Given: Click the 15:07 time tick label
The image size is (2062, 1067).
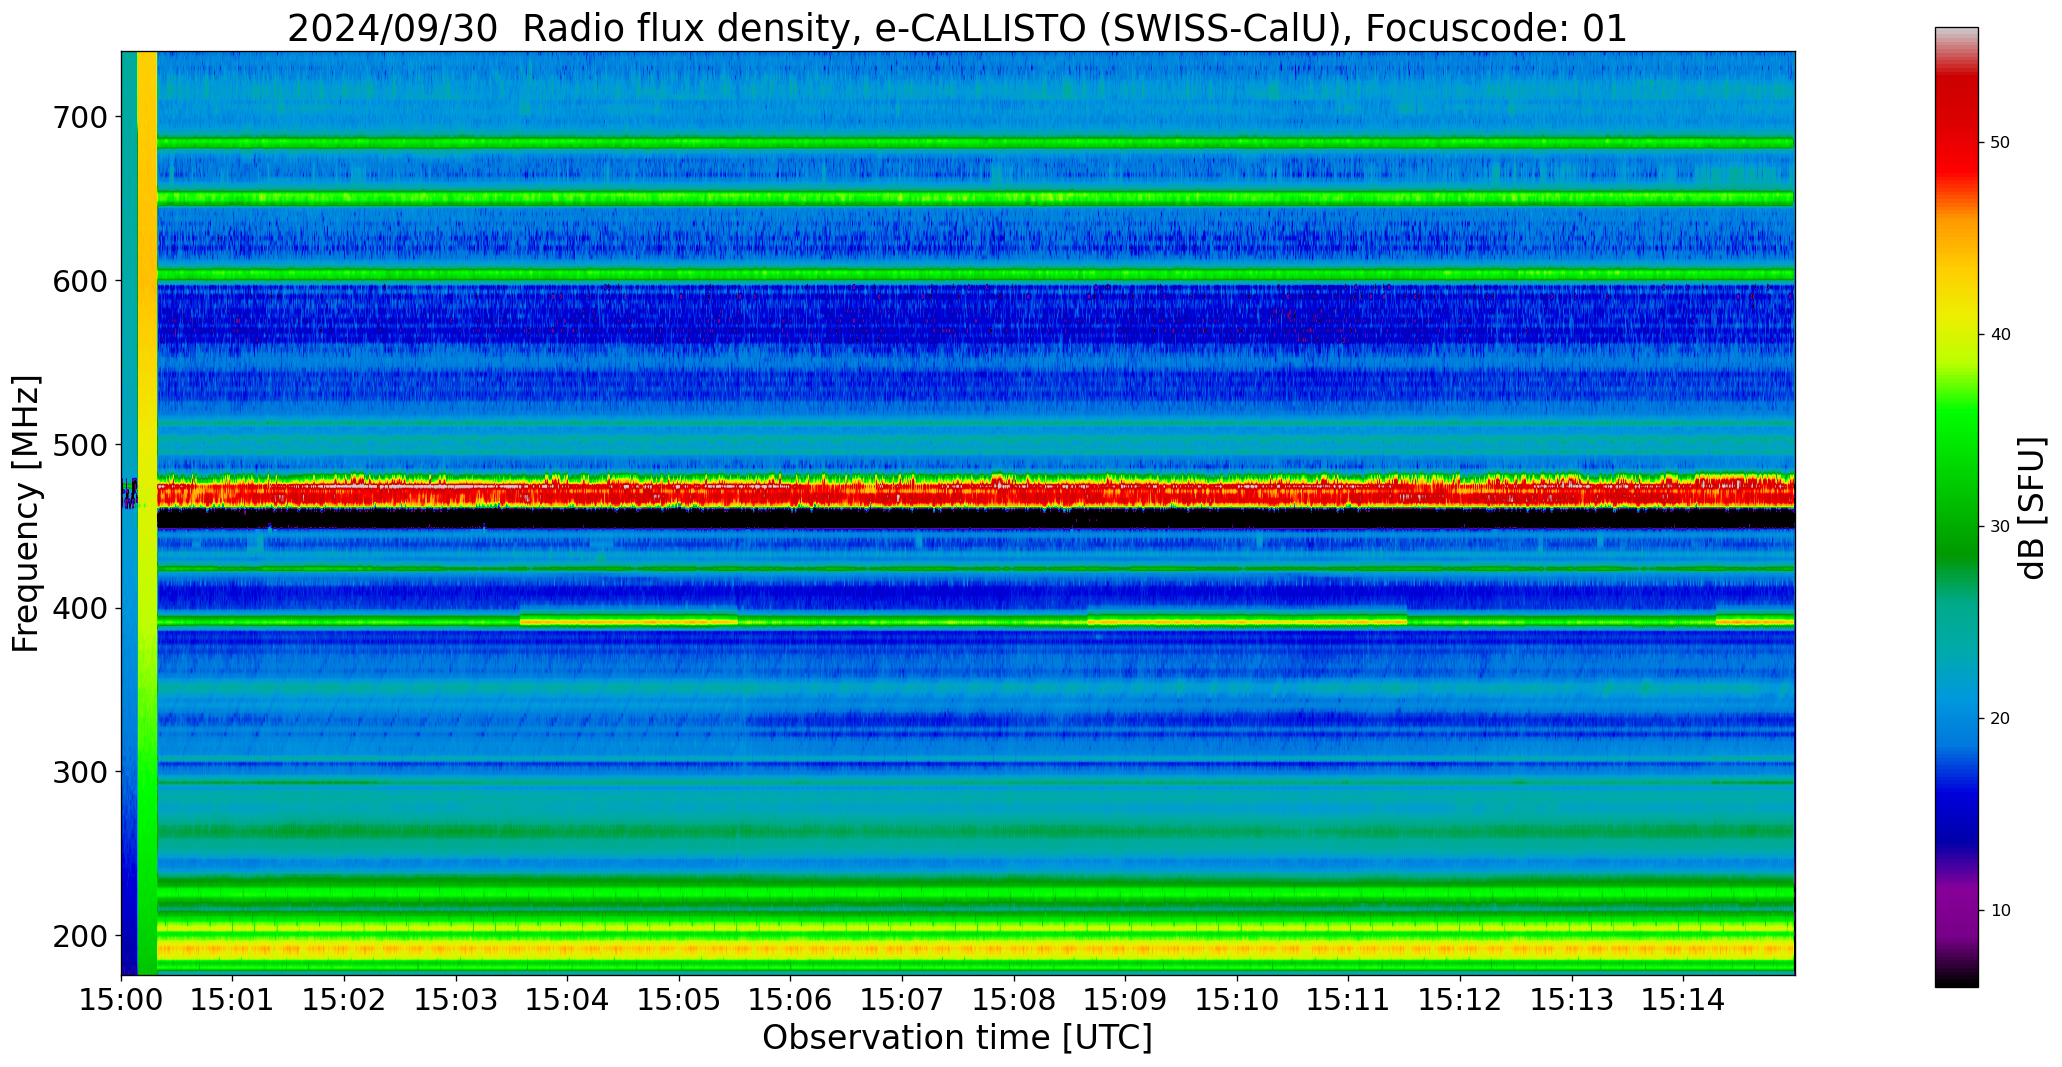Looking at the screenshot, I should (x=903, y=1000).
